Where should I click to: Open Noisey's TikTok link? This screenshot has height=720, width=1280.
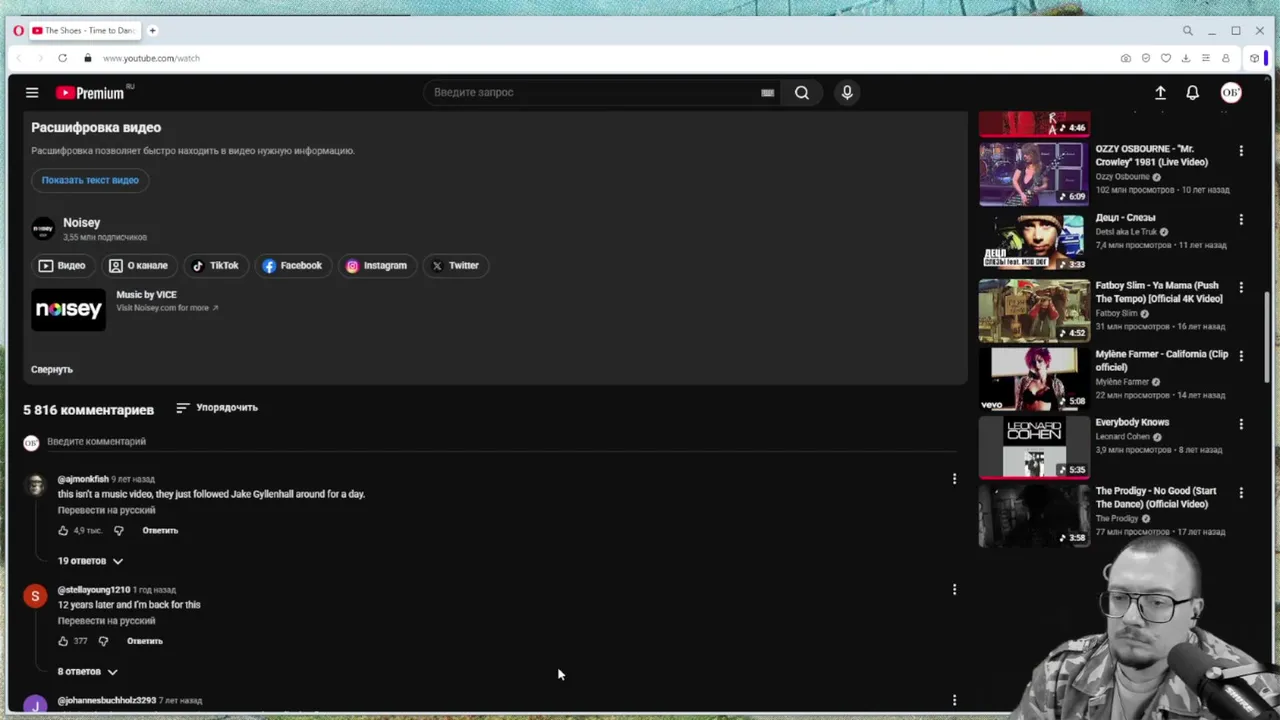click(x=215, y=266)
